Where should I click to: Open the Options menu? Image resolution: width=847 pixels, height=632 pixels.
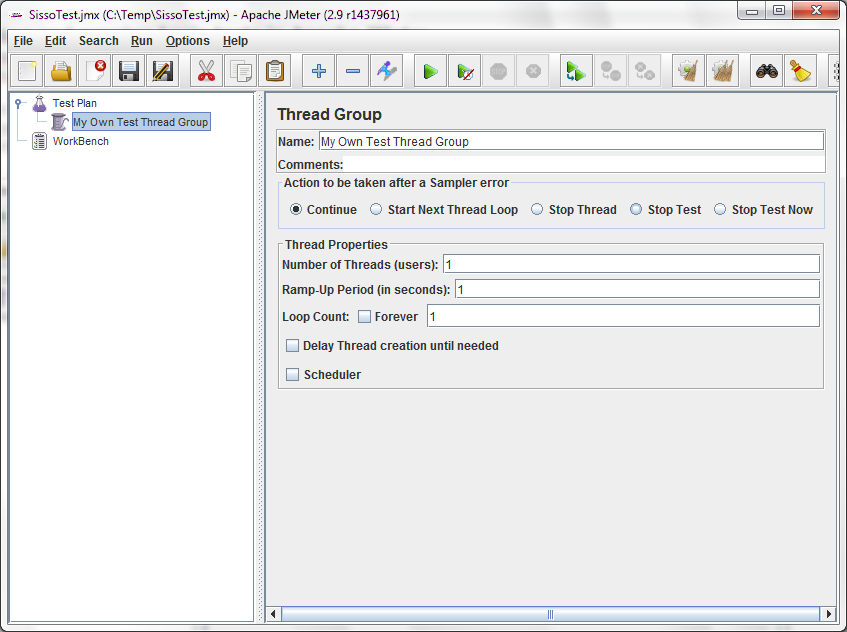[187, 41]
